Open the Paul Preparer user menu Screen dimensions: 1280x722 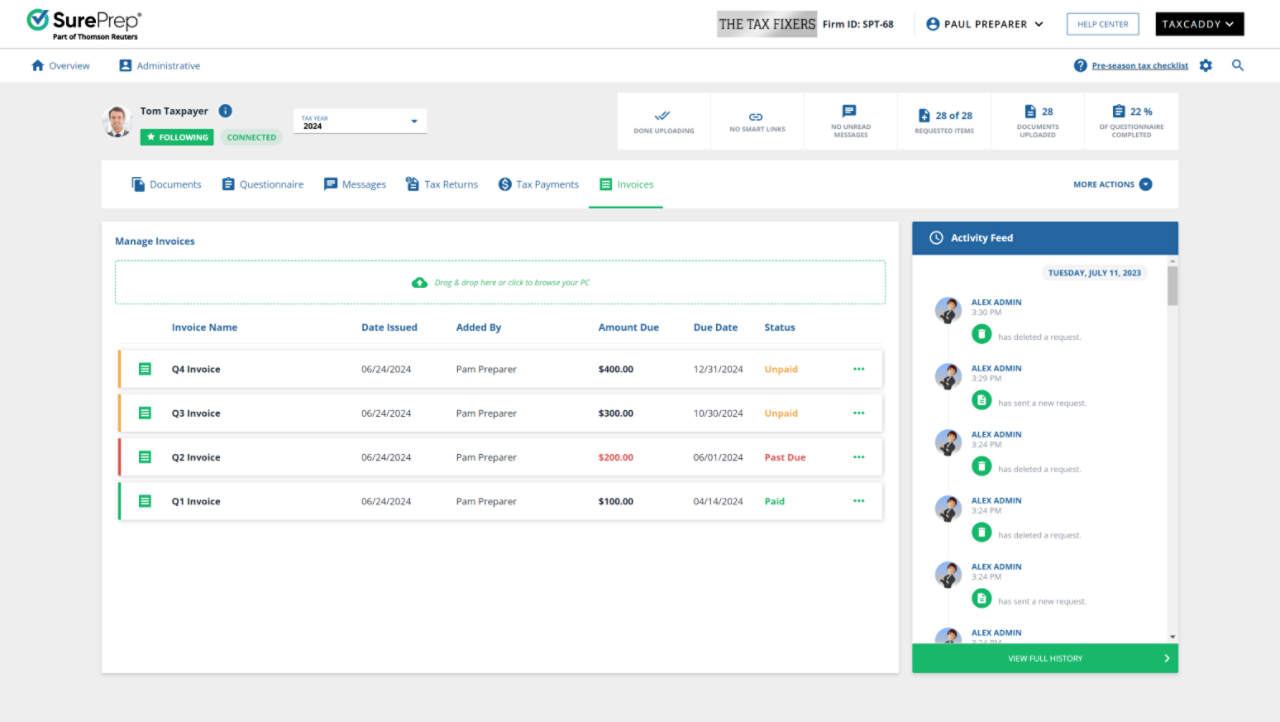coord(985,24)
